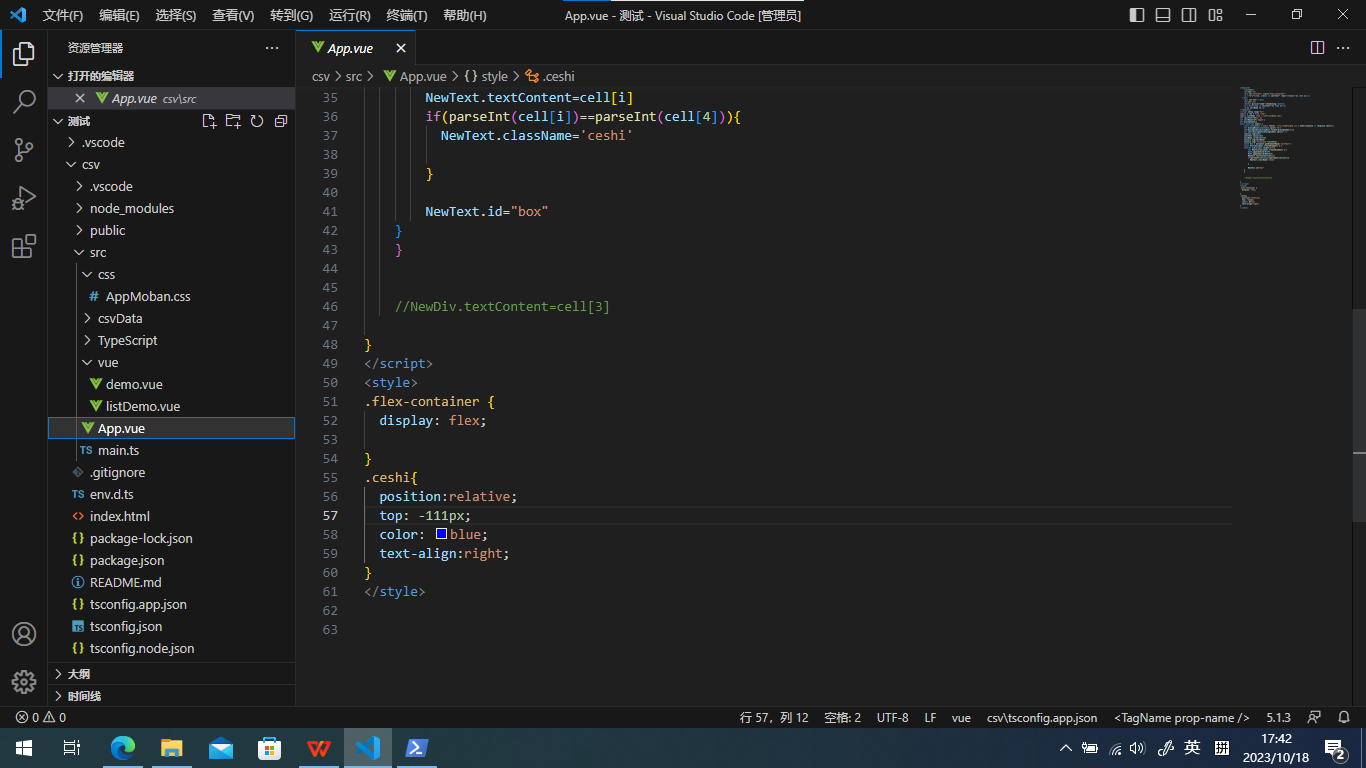1366x768 pixels.
Task: Toggle the bottom panel layout button
Action: point(1163,15)
